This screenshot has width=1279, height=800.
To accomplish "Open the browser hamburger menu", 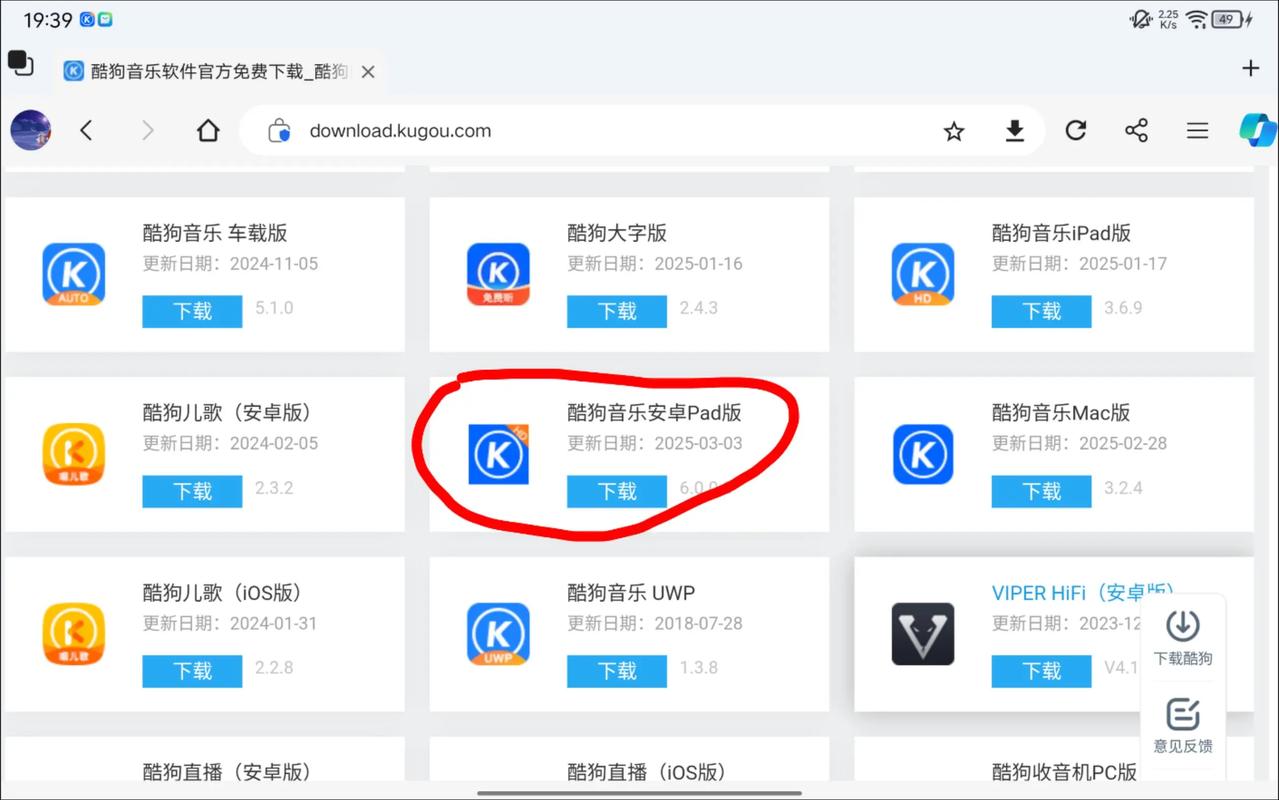I will pyautogui.click(x=1197, y=130).
